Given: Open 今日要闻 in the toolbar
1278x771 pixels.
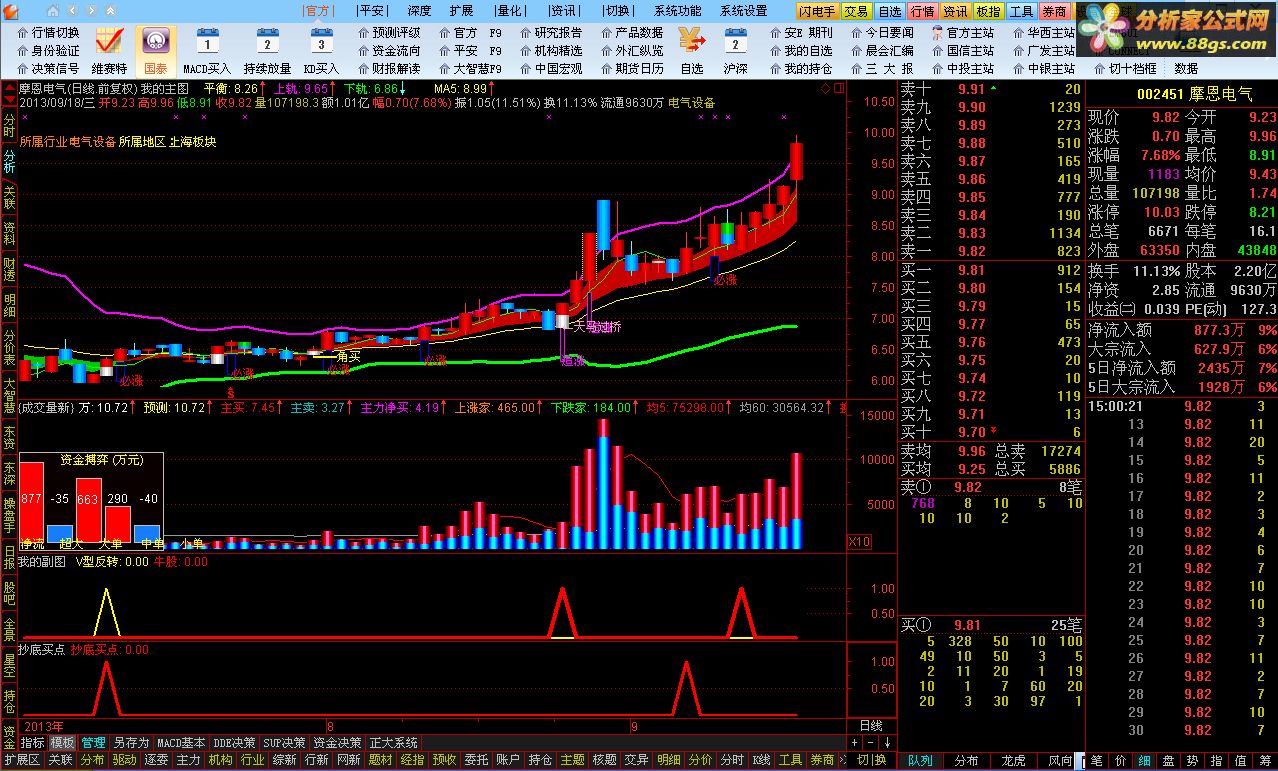Looking at the screenshot, I should pyautogui.click(x=882, y=32).
